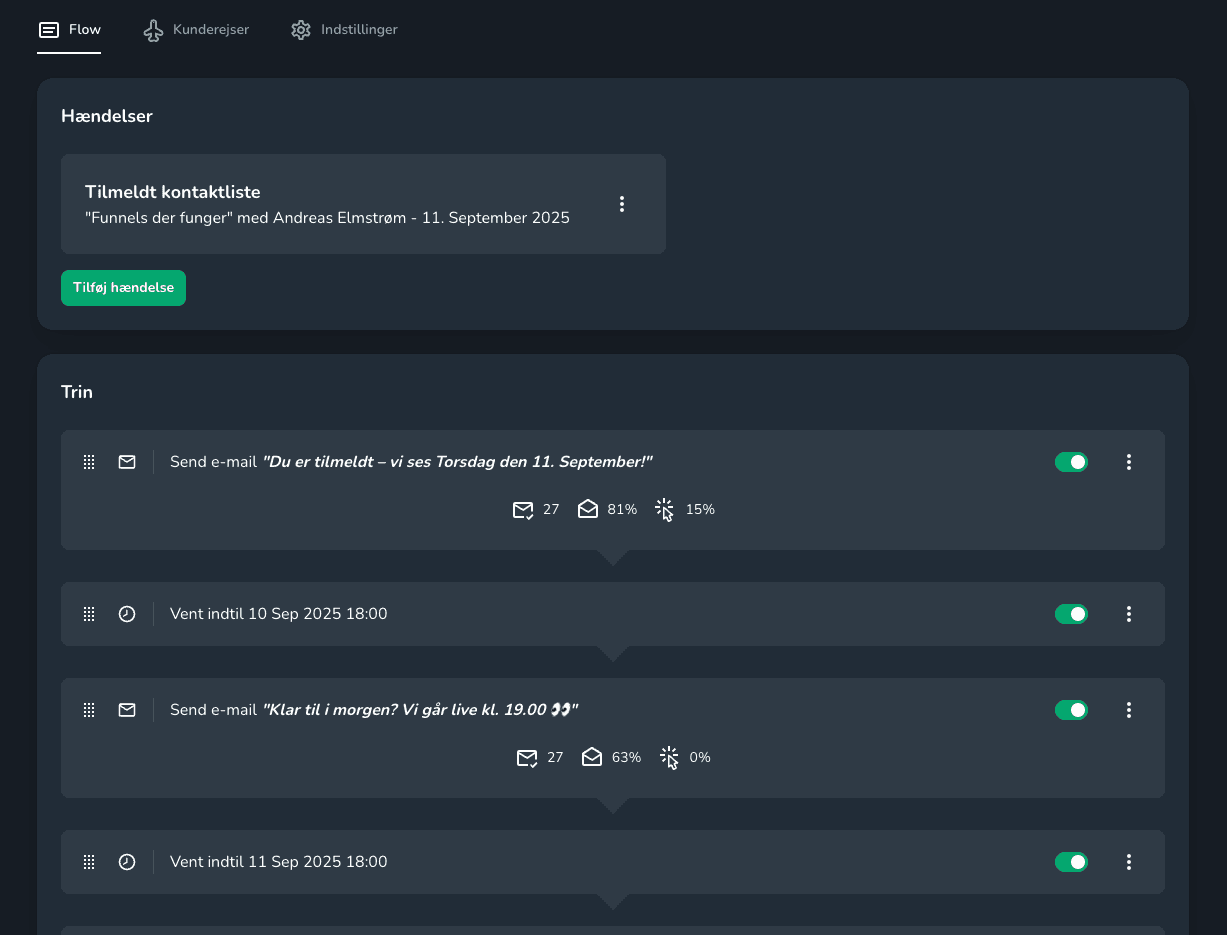
Task: Open the Indstillinger tab
Action: 344,30
